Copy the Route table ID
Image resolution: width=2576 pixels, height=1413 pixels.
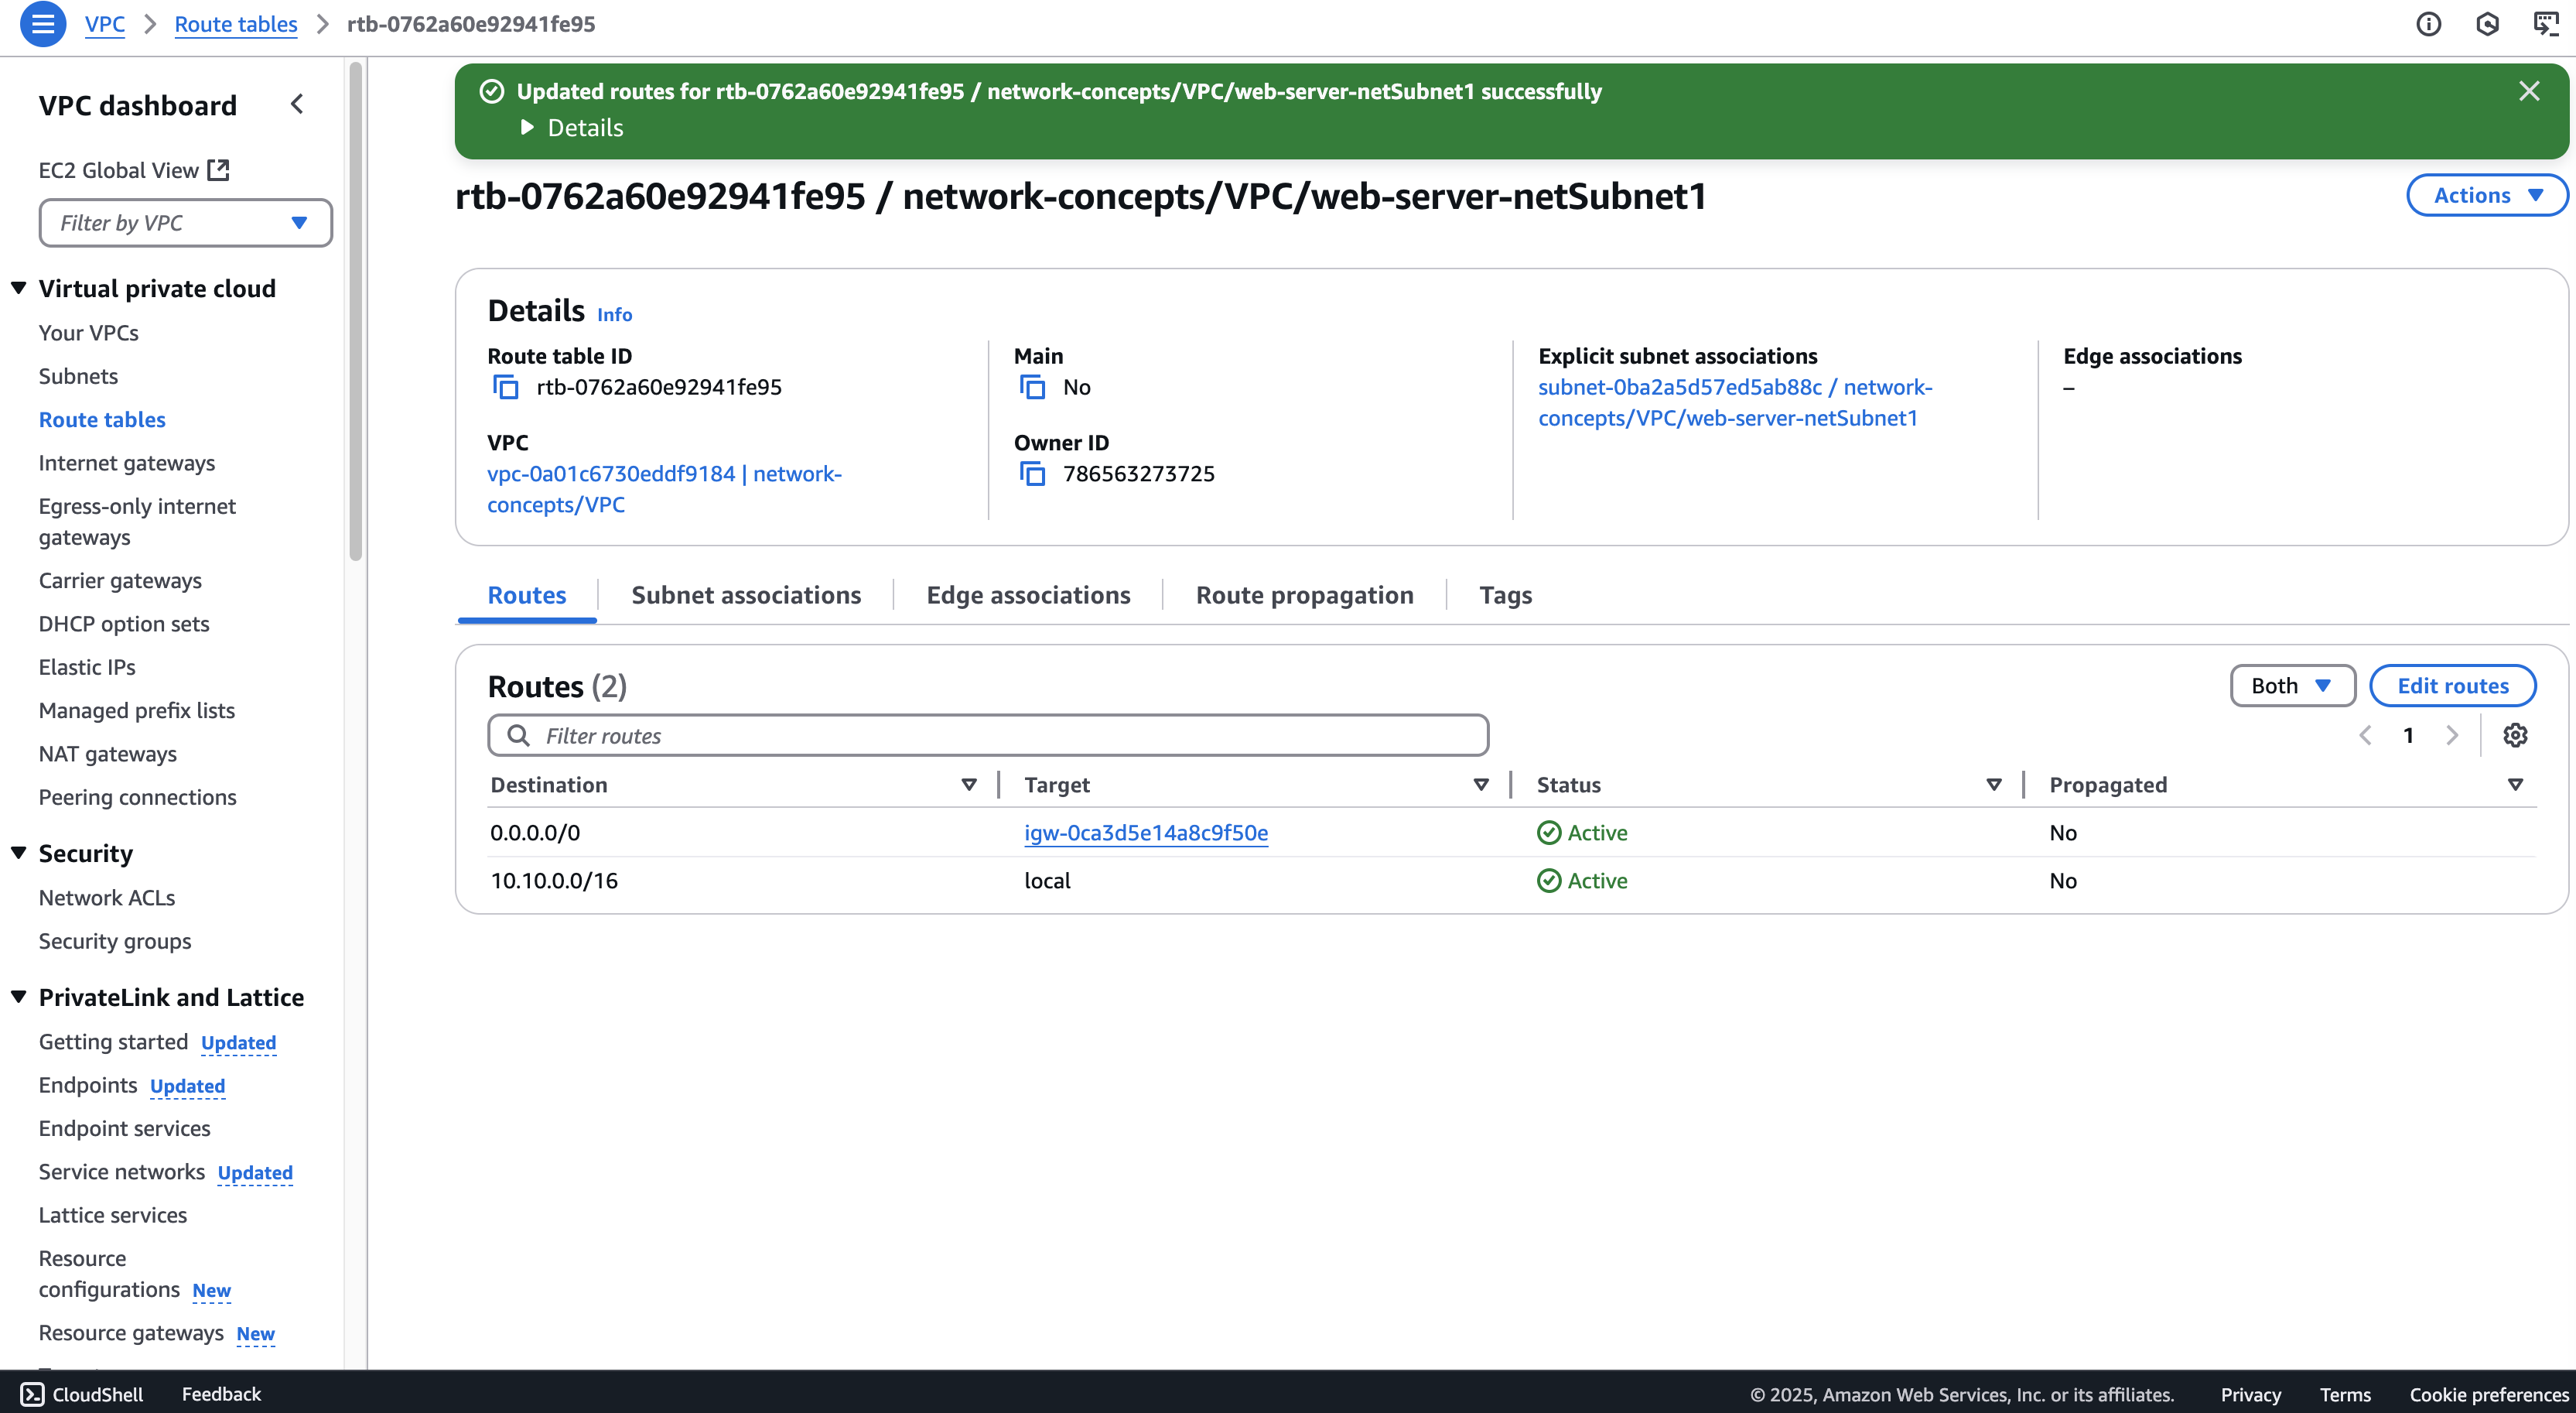506,387
